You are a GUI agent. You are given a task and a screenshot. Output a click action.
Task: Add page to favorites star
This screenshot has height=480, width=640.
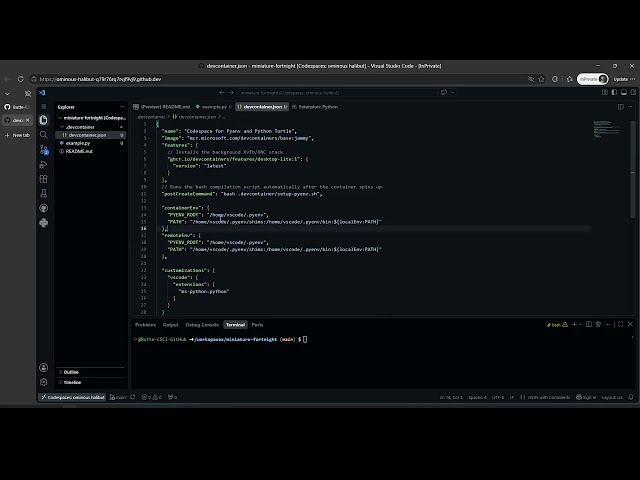coord(542,79)
